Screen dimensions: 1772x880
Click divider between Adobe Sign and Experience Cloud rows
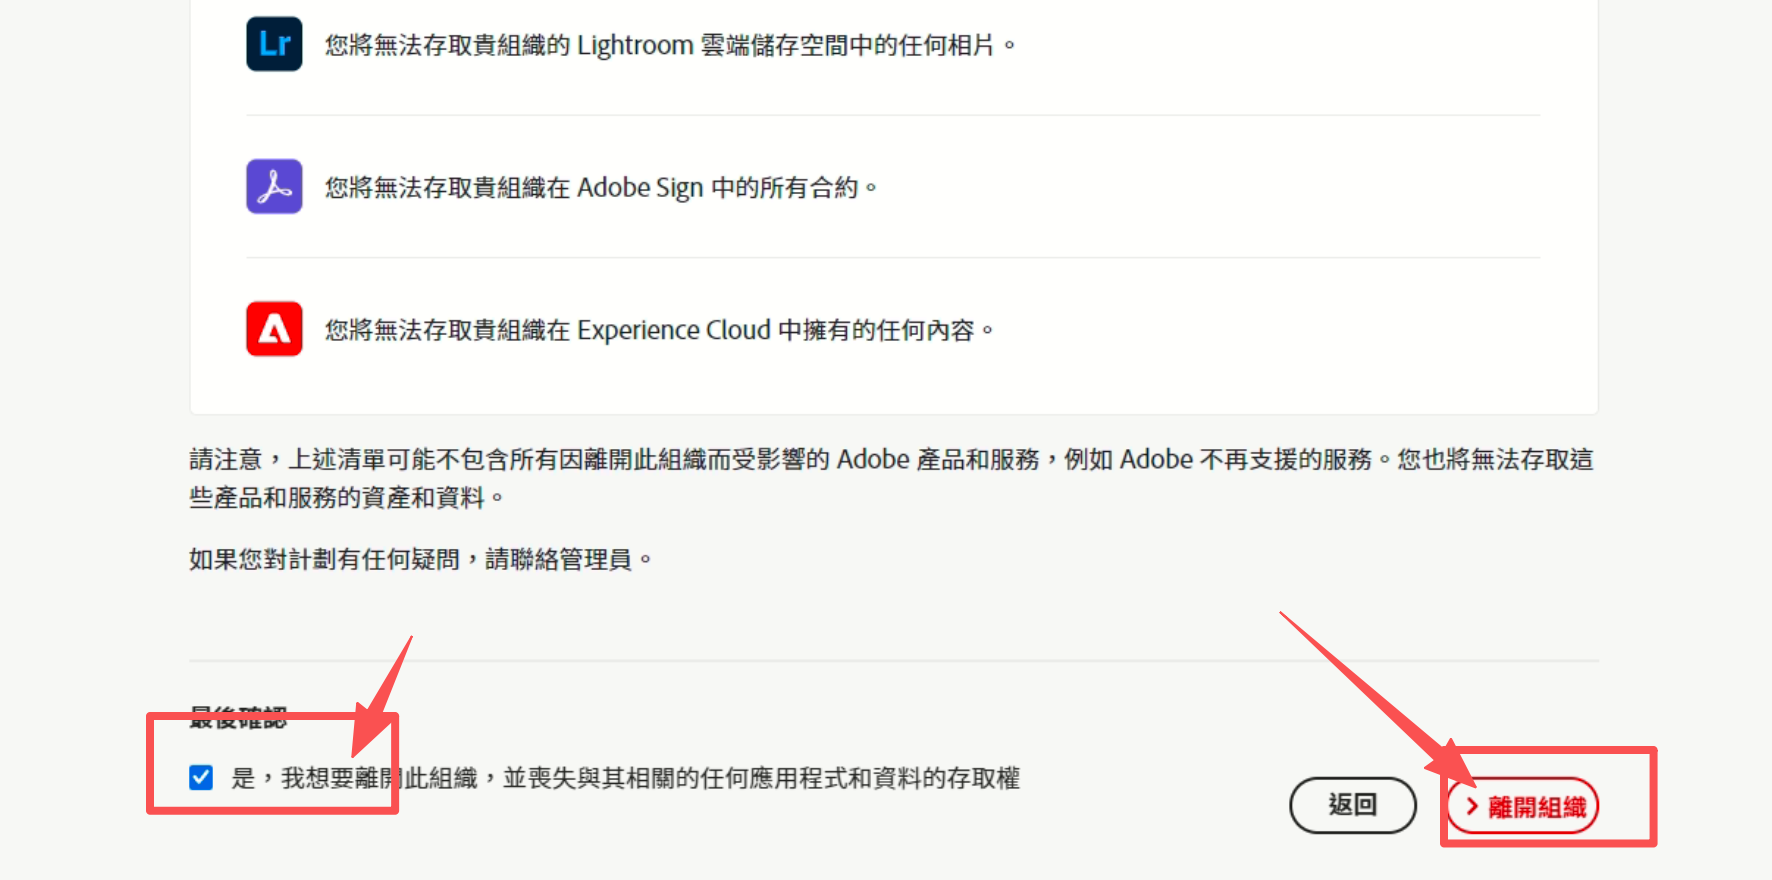tap(893, 258)
